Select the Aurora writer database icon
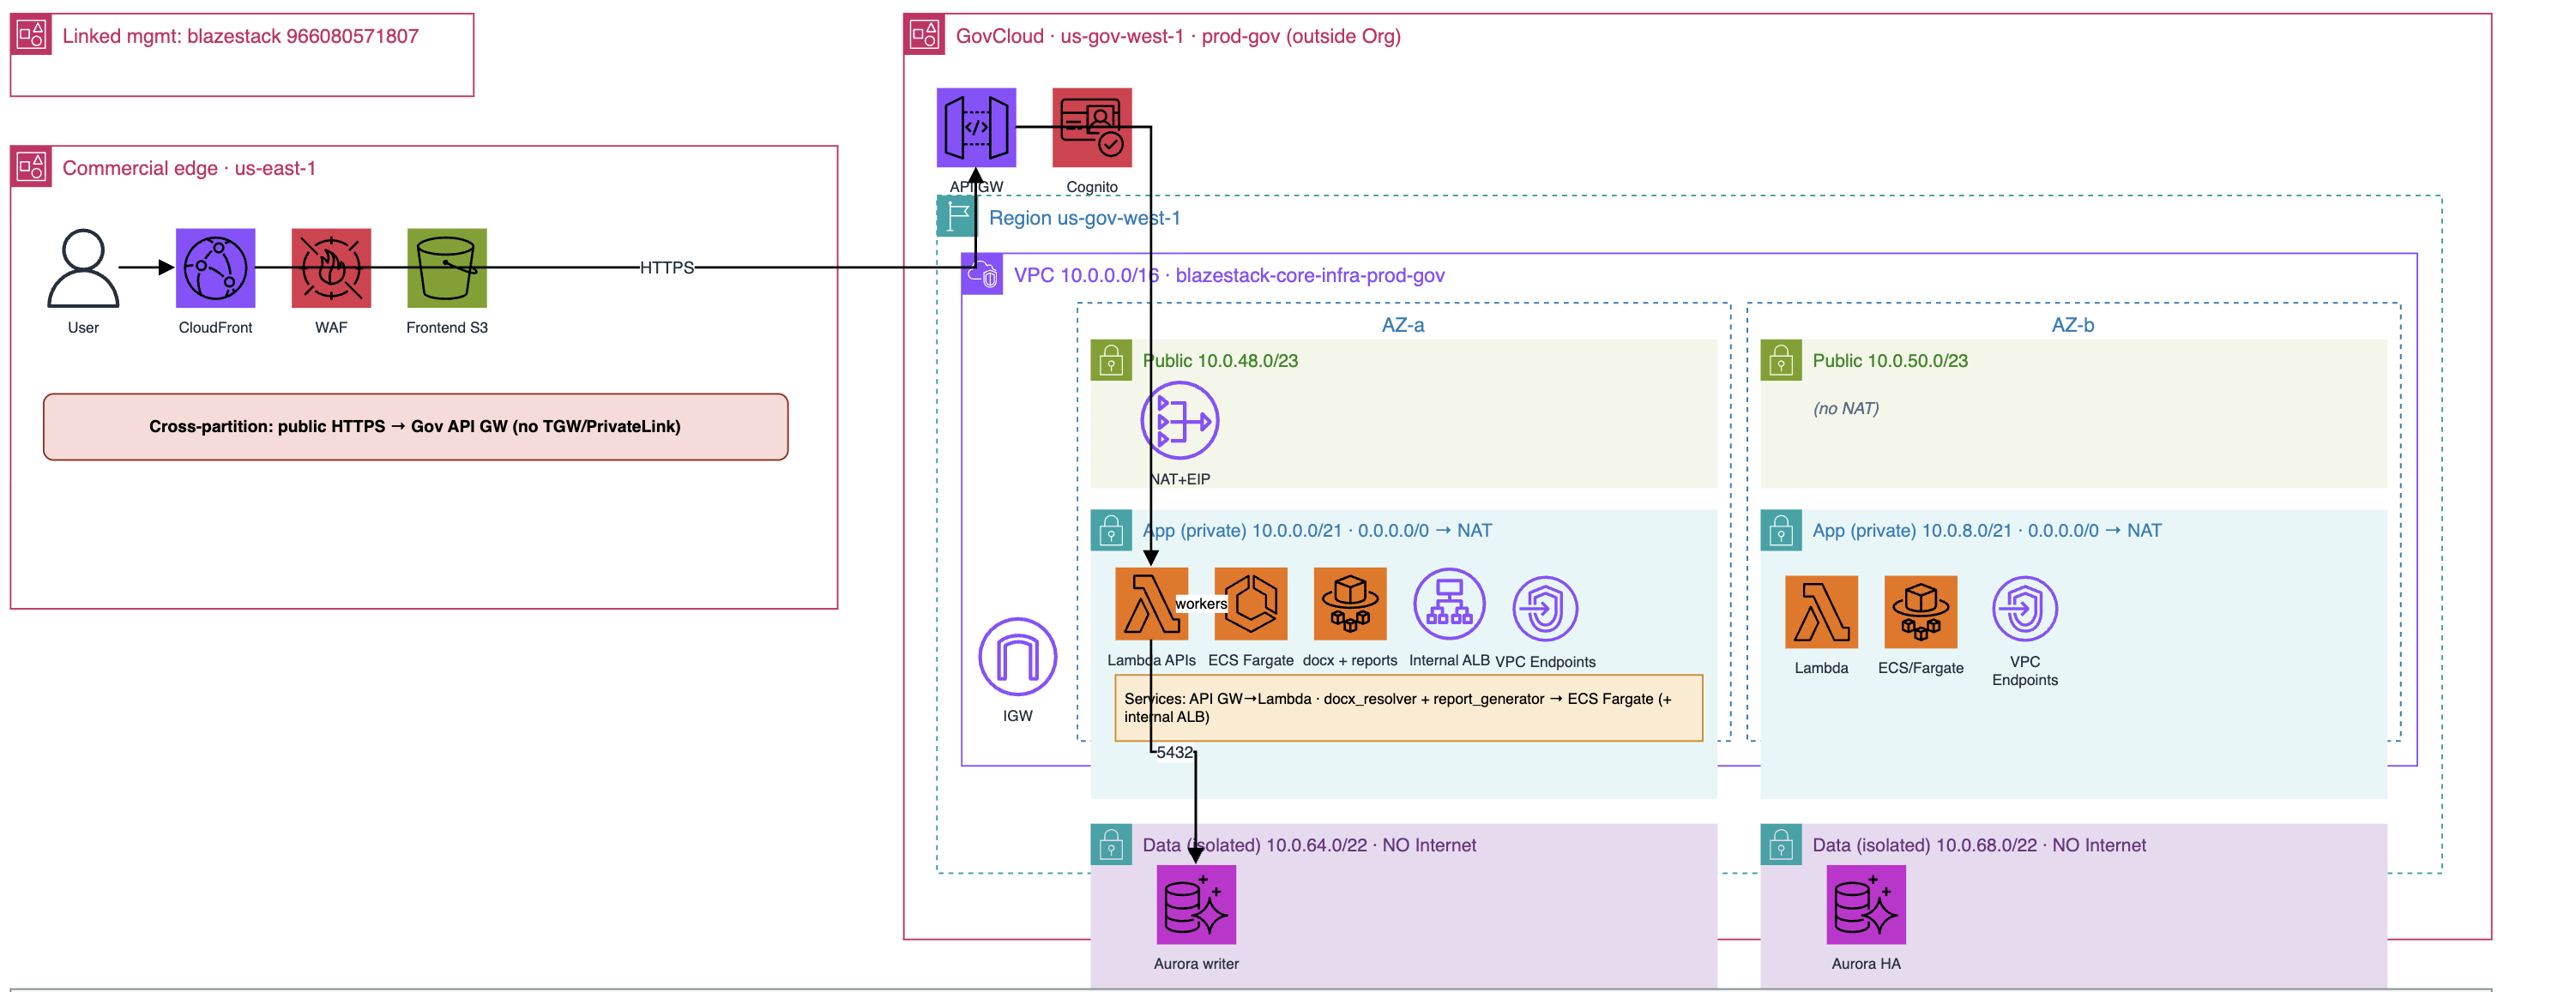 tap(1196, 904)
